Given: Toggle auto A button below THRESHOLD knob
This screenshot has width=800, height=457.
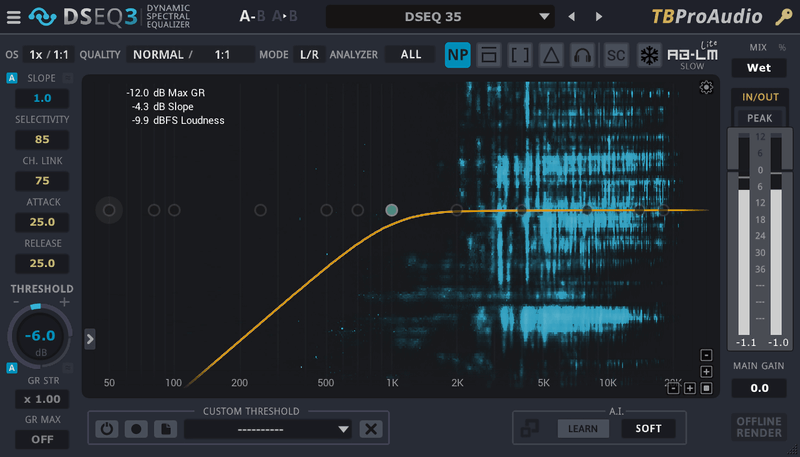Looking at the screenshot, I should pyautogui.click(x=12, y=368).
